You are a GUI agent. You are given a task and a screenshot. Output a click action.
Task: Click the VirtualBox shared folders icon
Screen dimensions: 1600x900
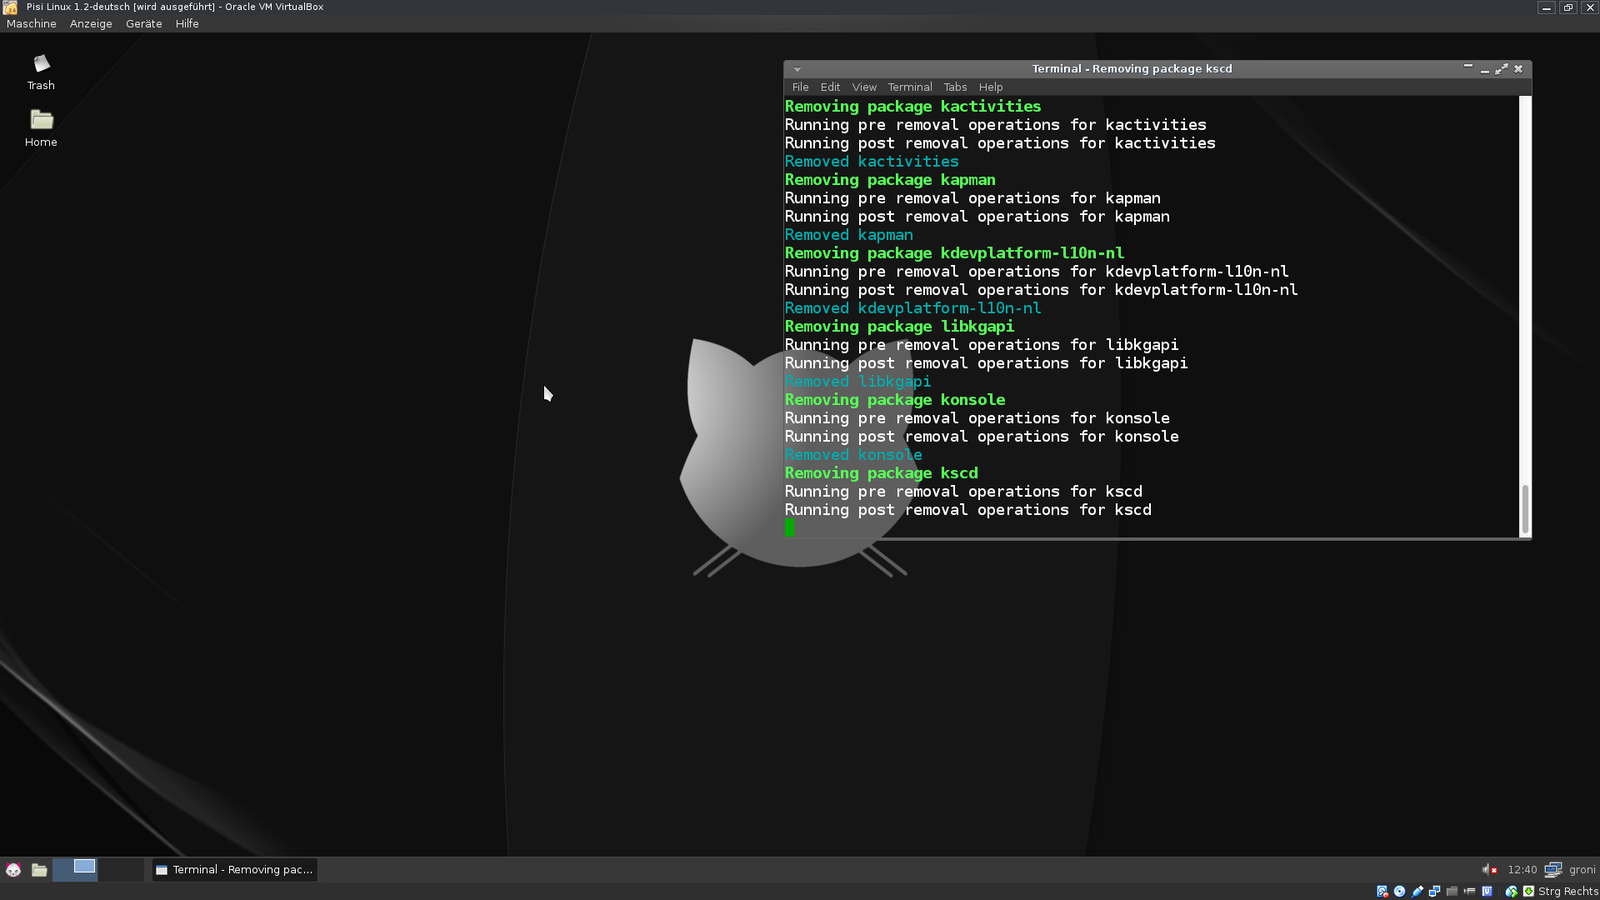1452,891
